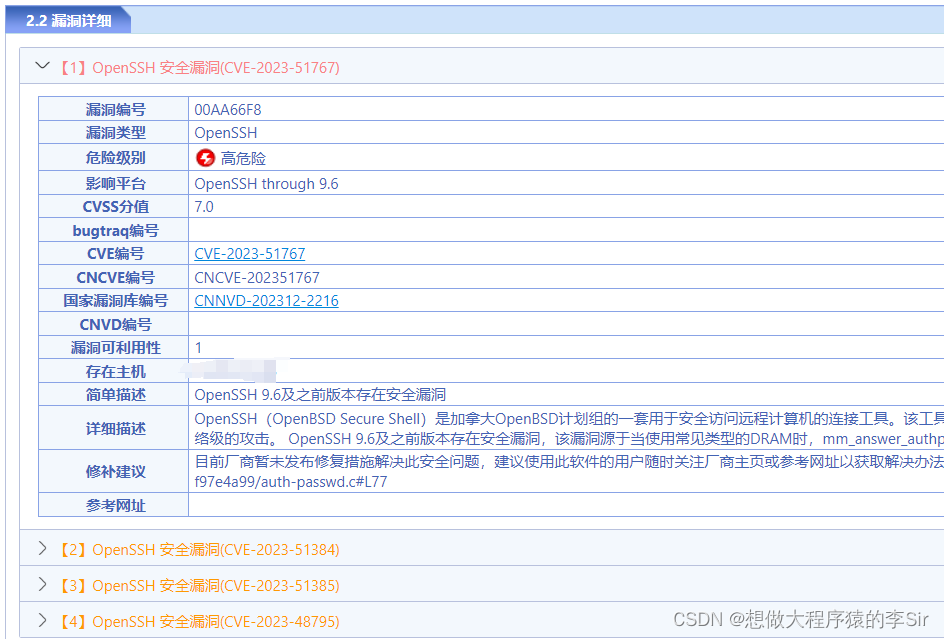Image resolution: width=944 pixels, height=639 pixels.
Task: Expand the CVE-2023-51384 vulnerability entry
Action: (x=42, y=548)
